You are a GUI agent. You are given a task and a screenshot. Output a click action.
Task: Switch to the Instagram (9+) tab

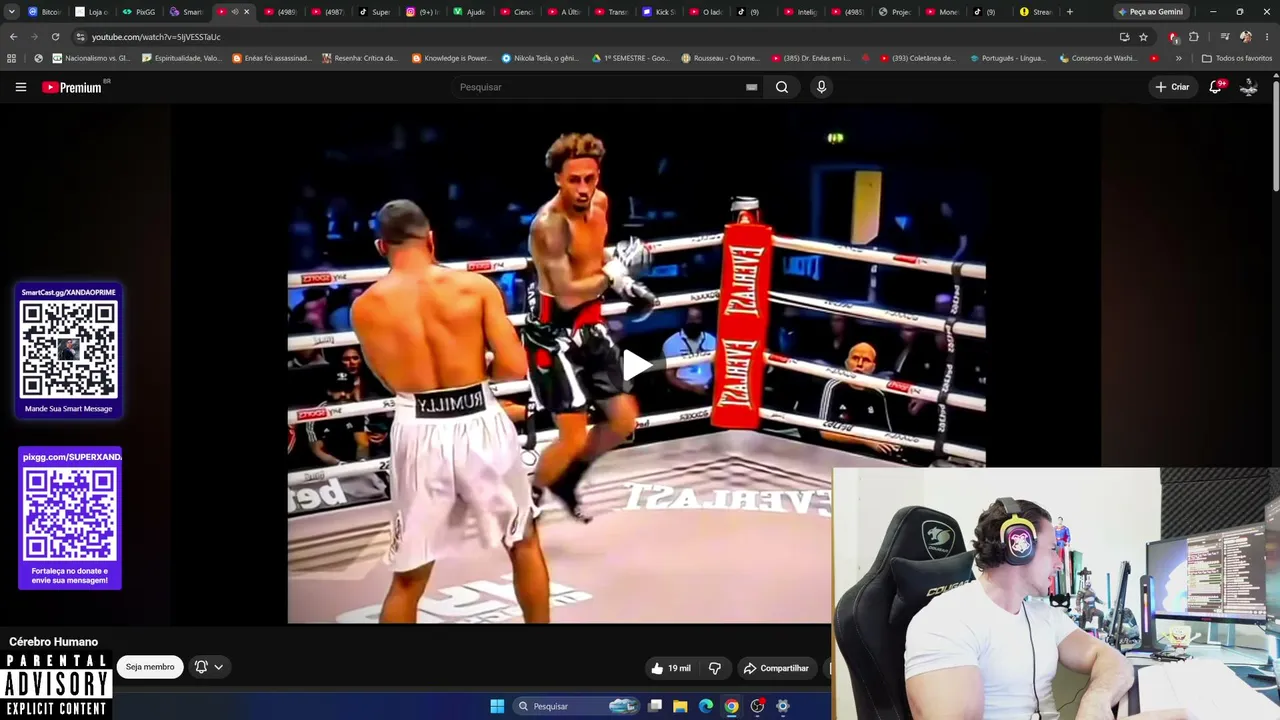pos(422,12)
